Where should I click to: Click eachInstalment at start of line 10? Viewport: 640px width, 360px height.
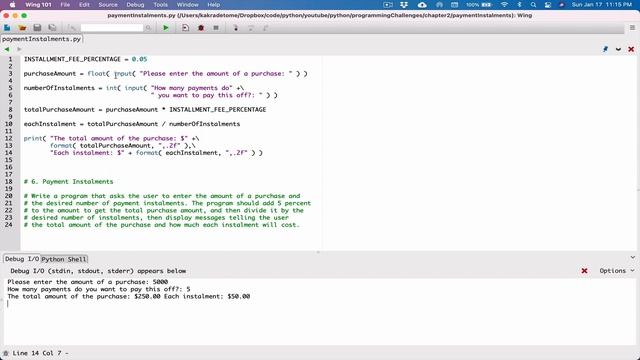click(x=50, y=124)
